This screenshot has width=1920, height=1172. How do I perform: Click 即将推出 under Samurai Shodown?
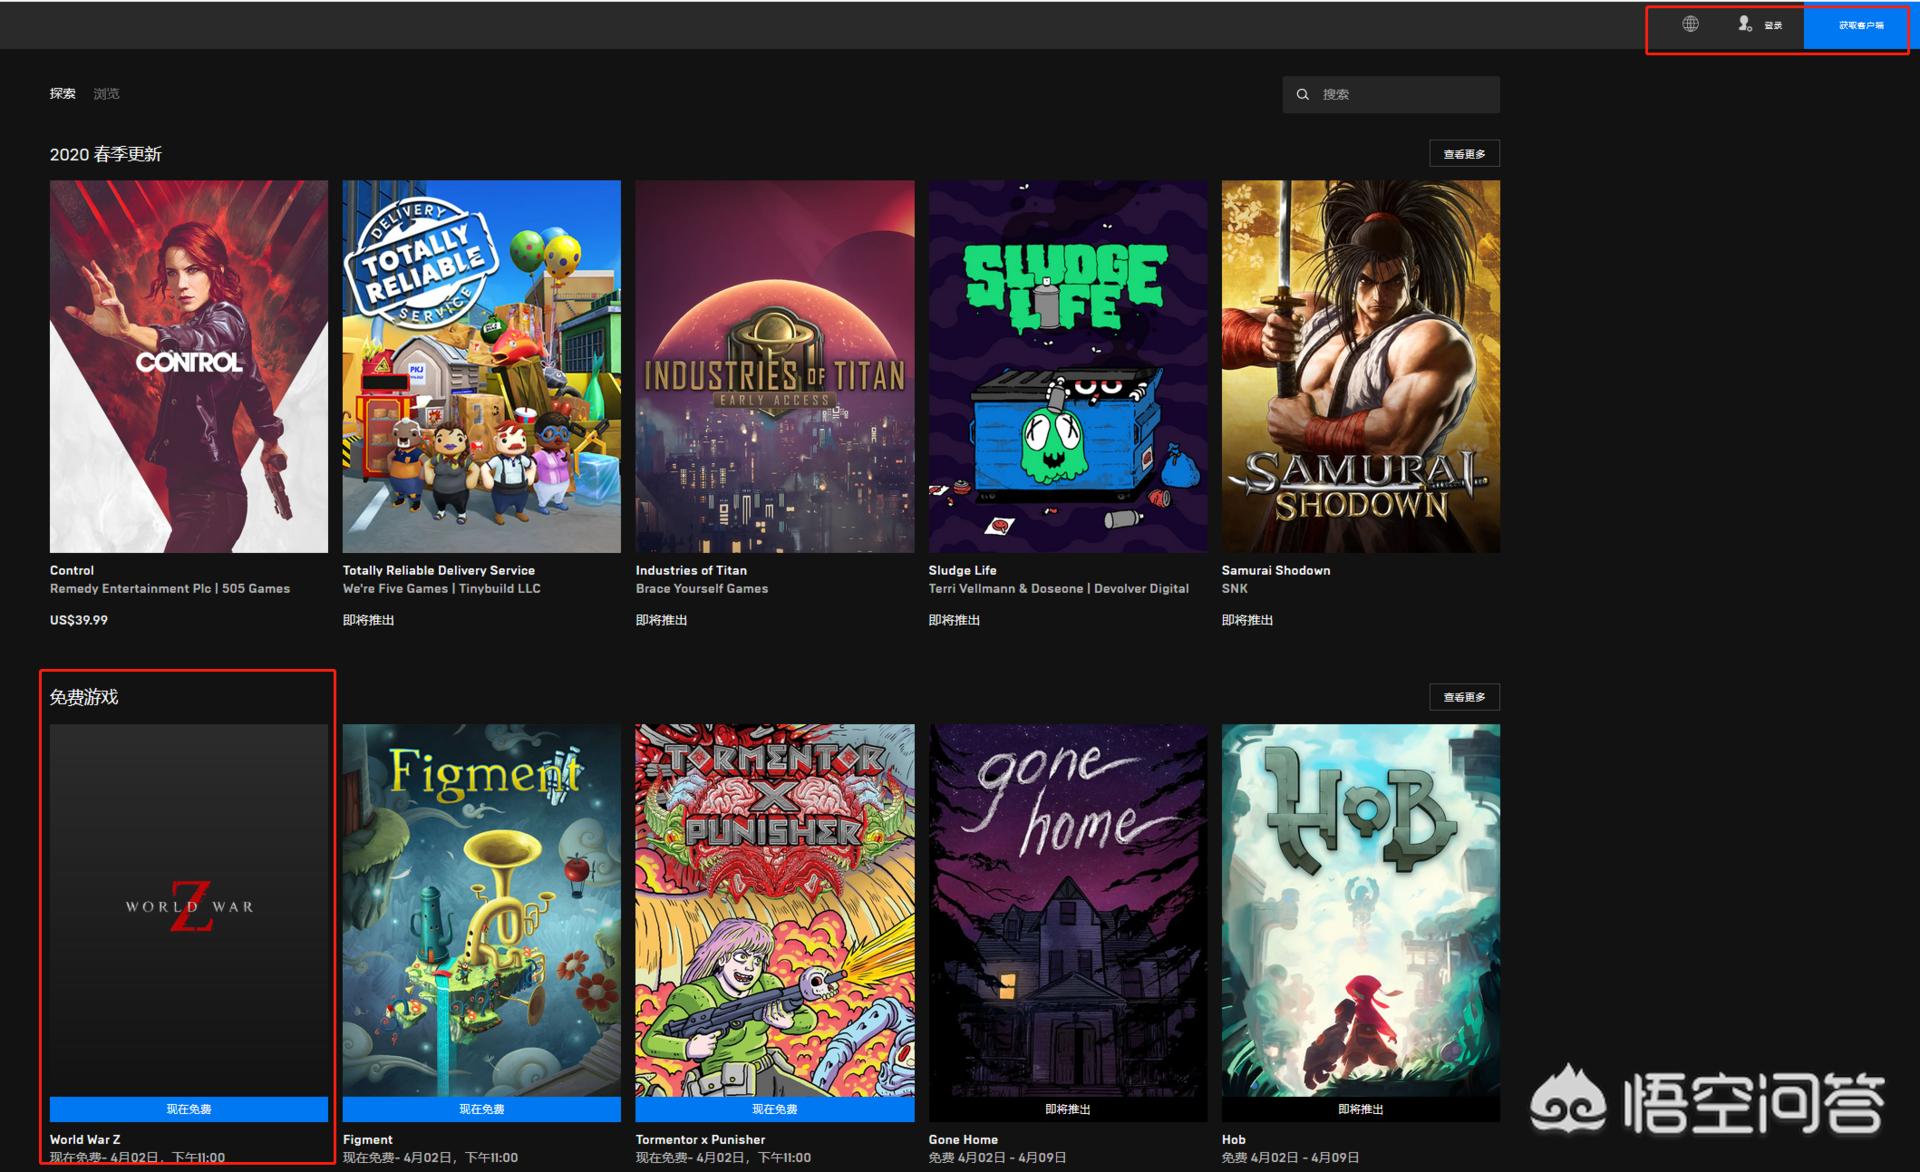point(1248,620)
